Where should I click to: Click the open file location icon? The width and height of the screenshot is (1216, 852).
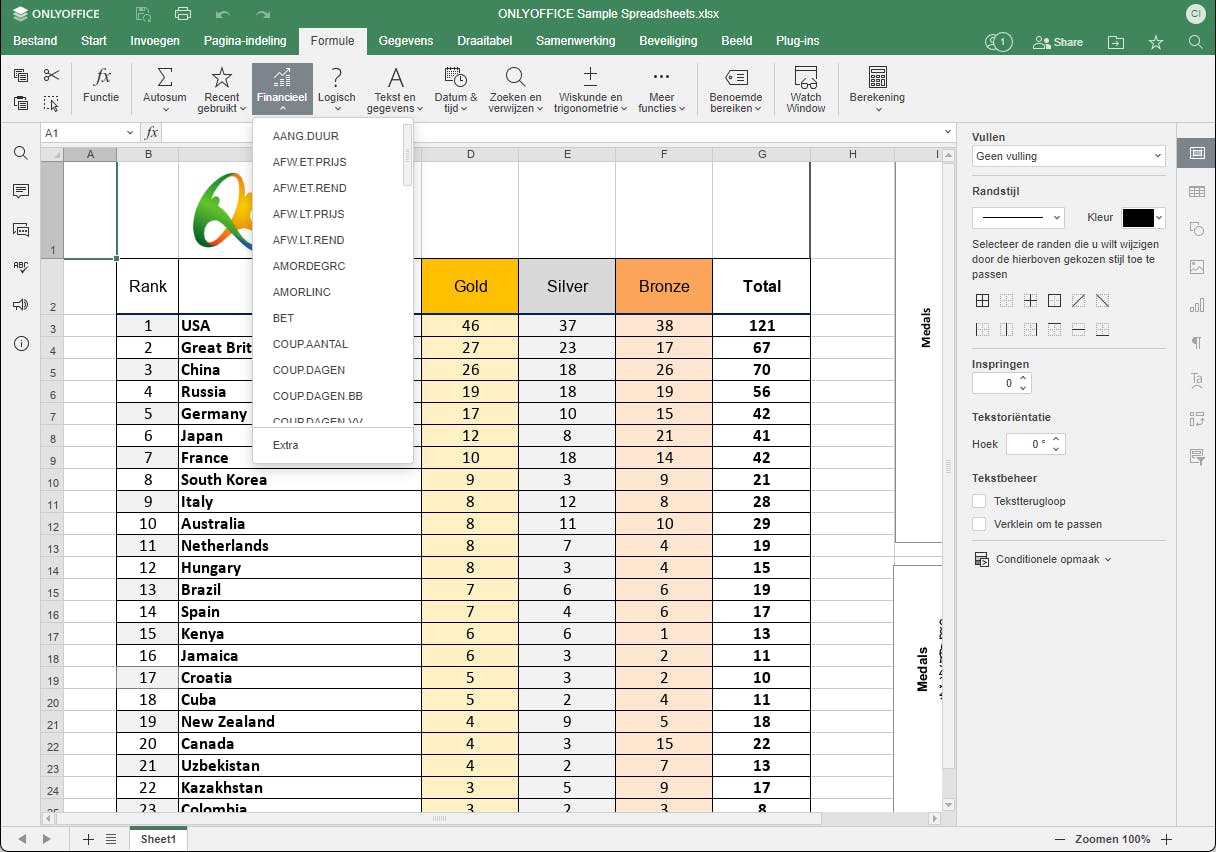coord(1116,42)
